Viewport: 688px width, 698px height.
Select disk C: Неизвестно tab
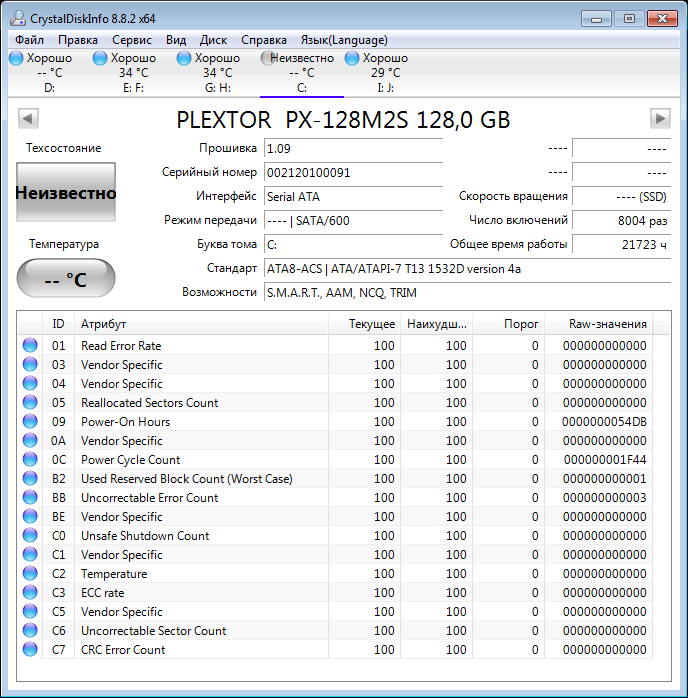point(301,73)
